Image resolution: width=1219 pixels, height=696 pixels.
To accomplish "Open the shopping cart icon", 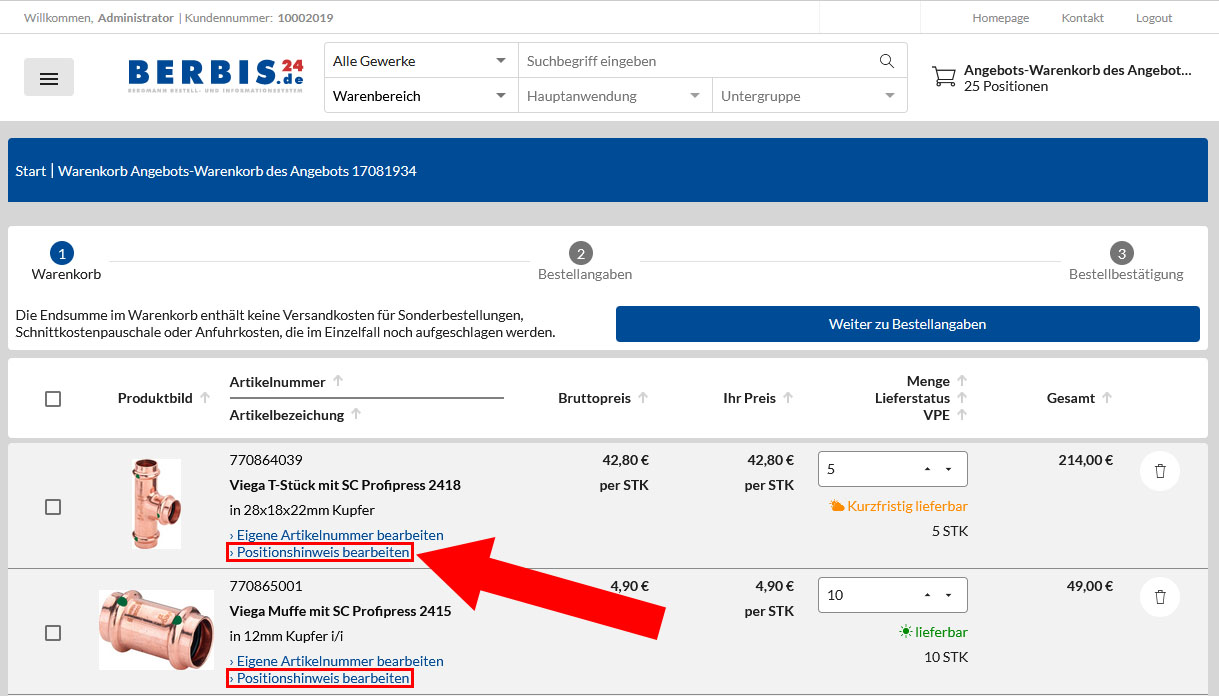I will pyautogui.click(x=943, y=77).
